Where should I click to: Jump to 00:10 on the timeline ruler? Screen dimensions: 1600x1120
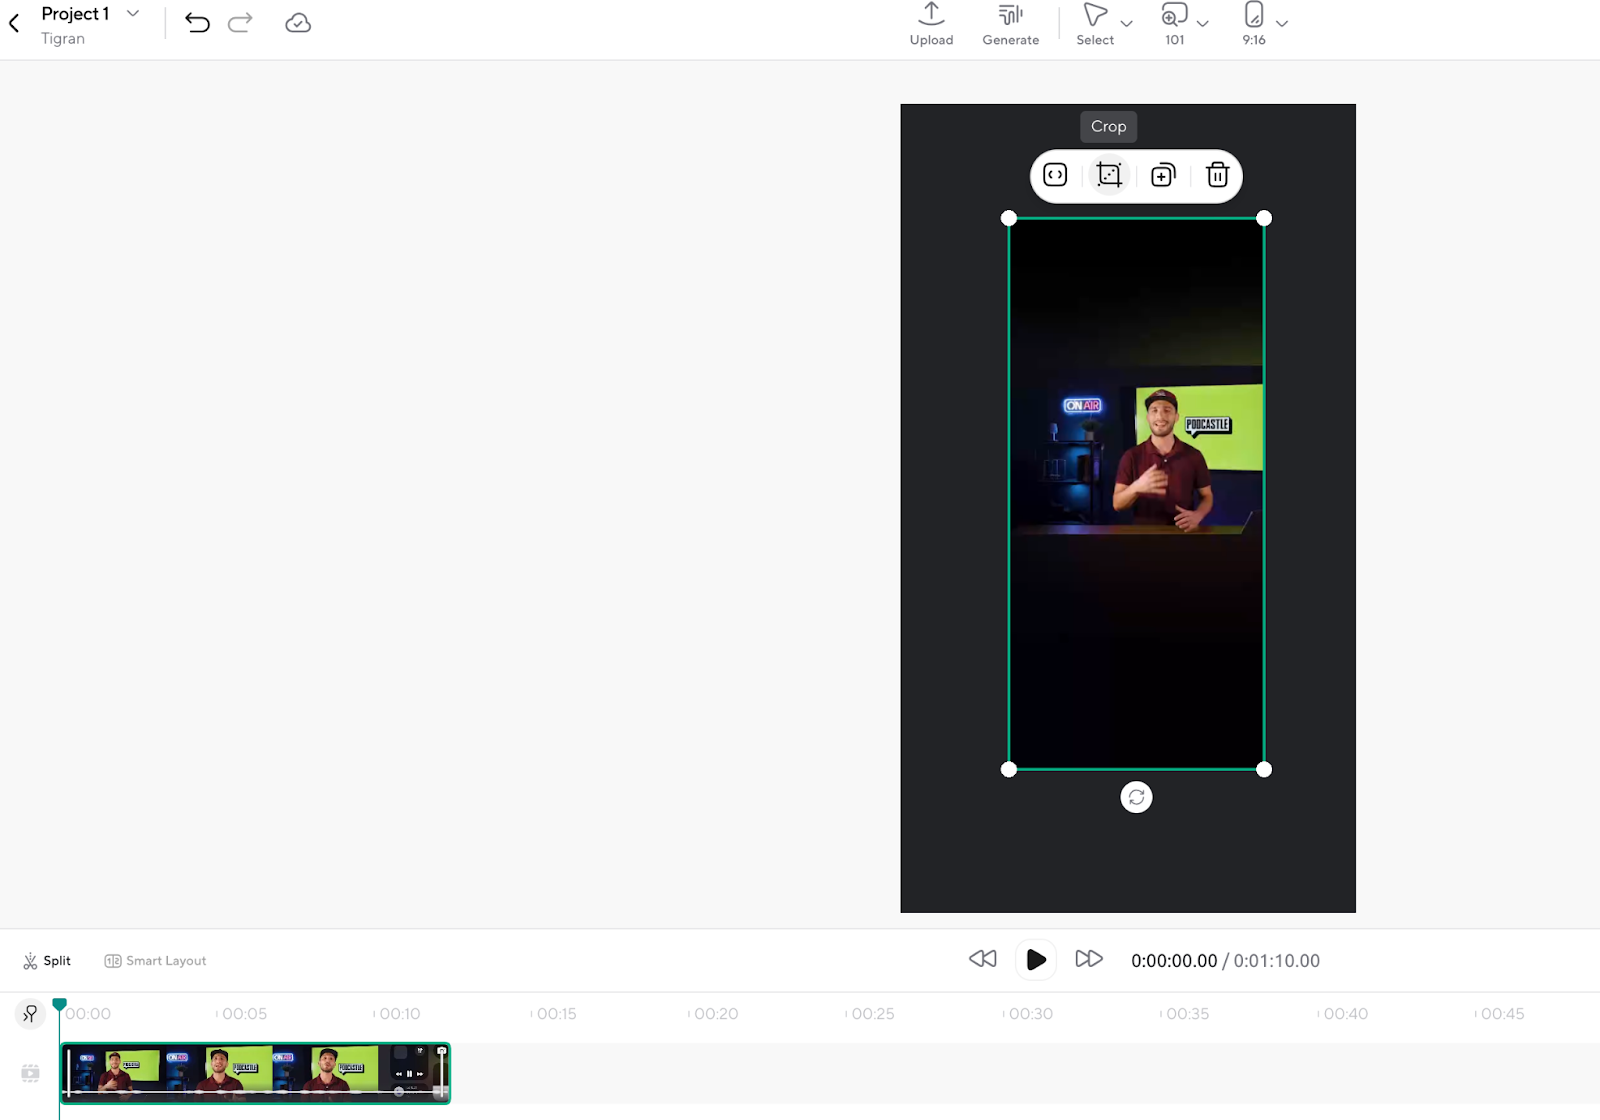tap(400, 1014)
